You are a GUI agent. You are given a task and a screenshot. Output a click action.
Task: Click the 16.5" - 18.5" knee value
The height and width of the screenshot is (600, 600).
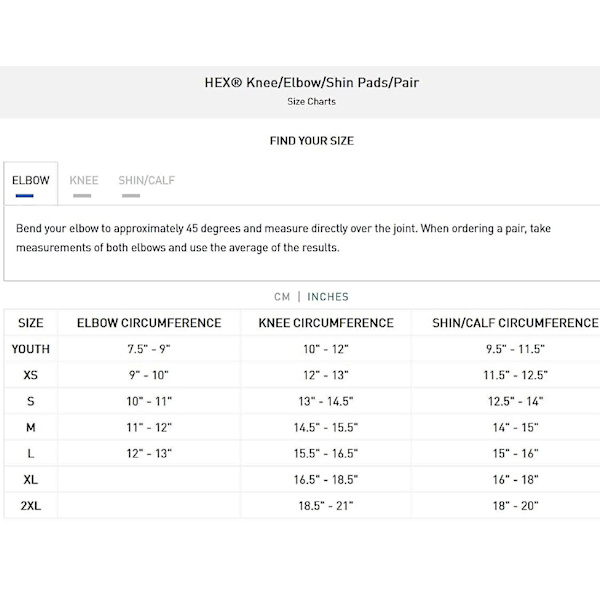tap(326, 479)
